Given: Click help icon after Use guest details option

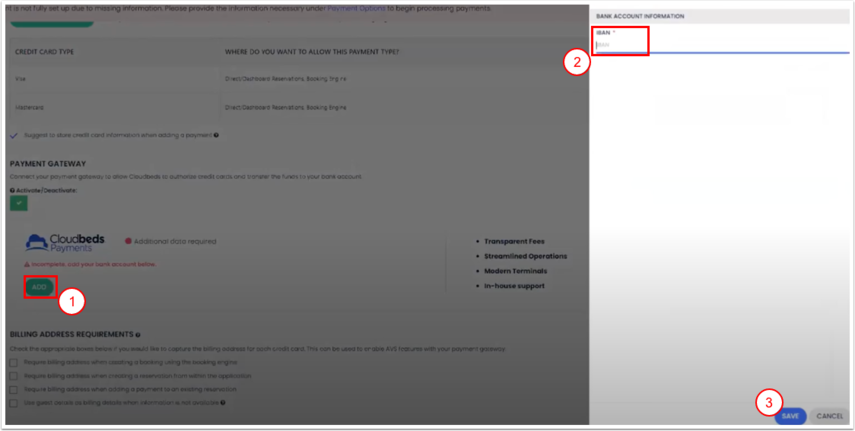Looking at the screenshot, I should (x=222, y=403).
